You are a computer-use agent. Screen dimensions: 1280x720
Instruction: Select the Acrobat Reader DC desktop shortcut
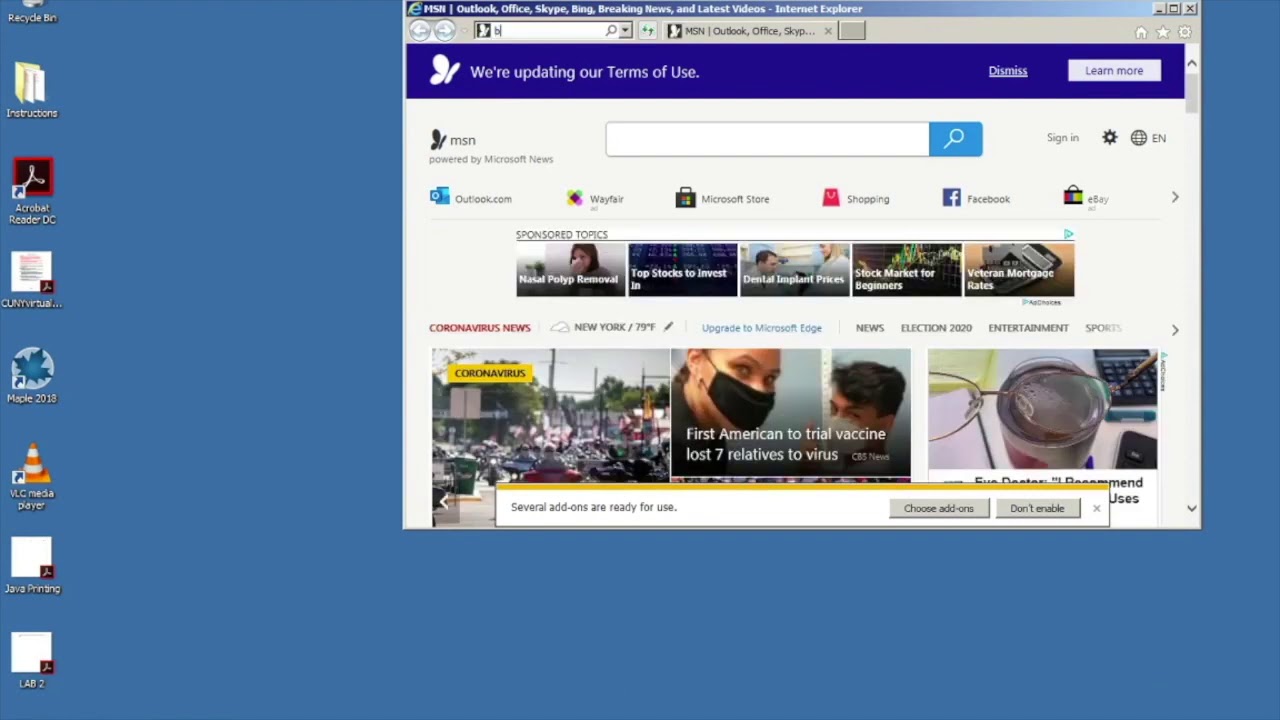click(32, 191)
